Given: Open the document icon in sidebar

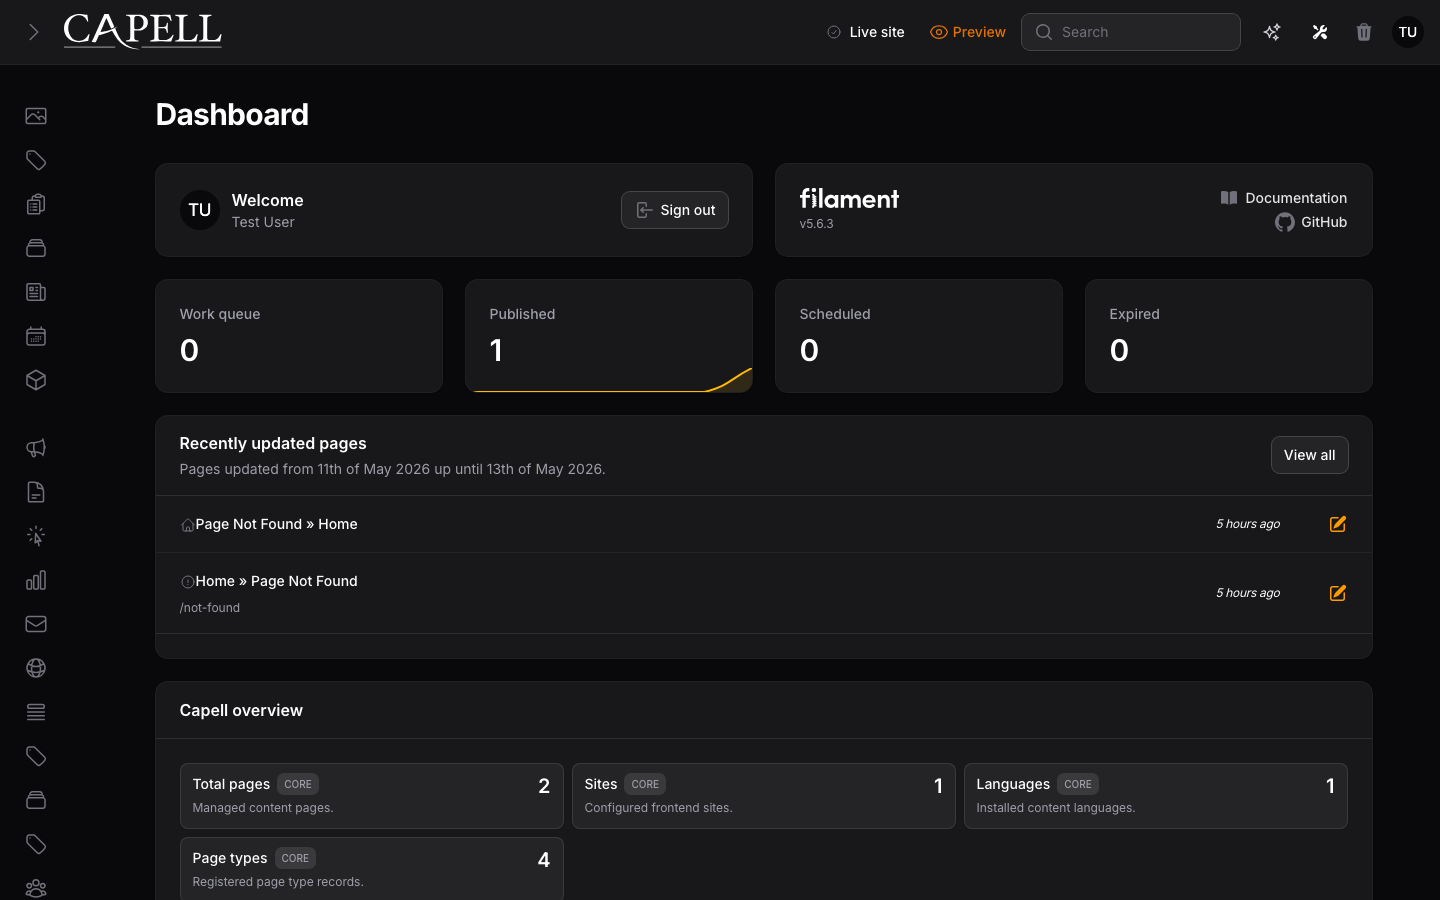Looking at the screenshot, I should [36, 492].
